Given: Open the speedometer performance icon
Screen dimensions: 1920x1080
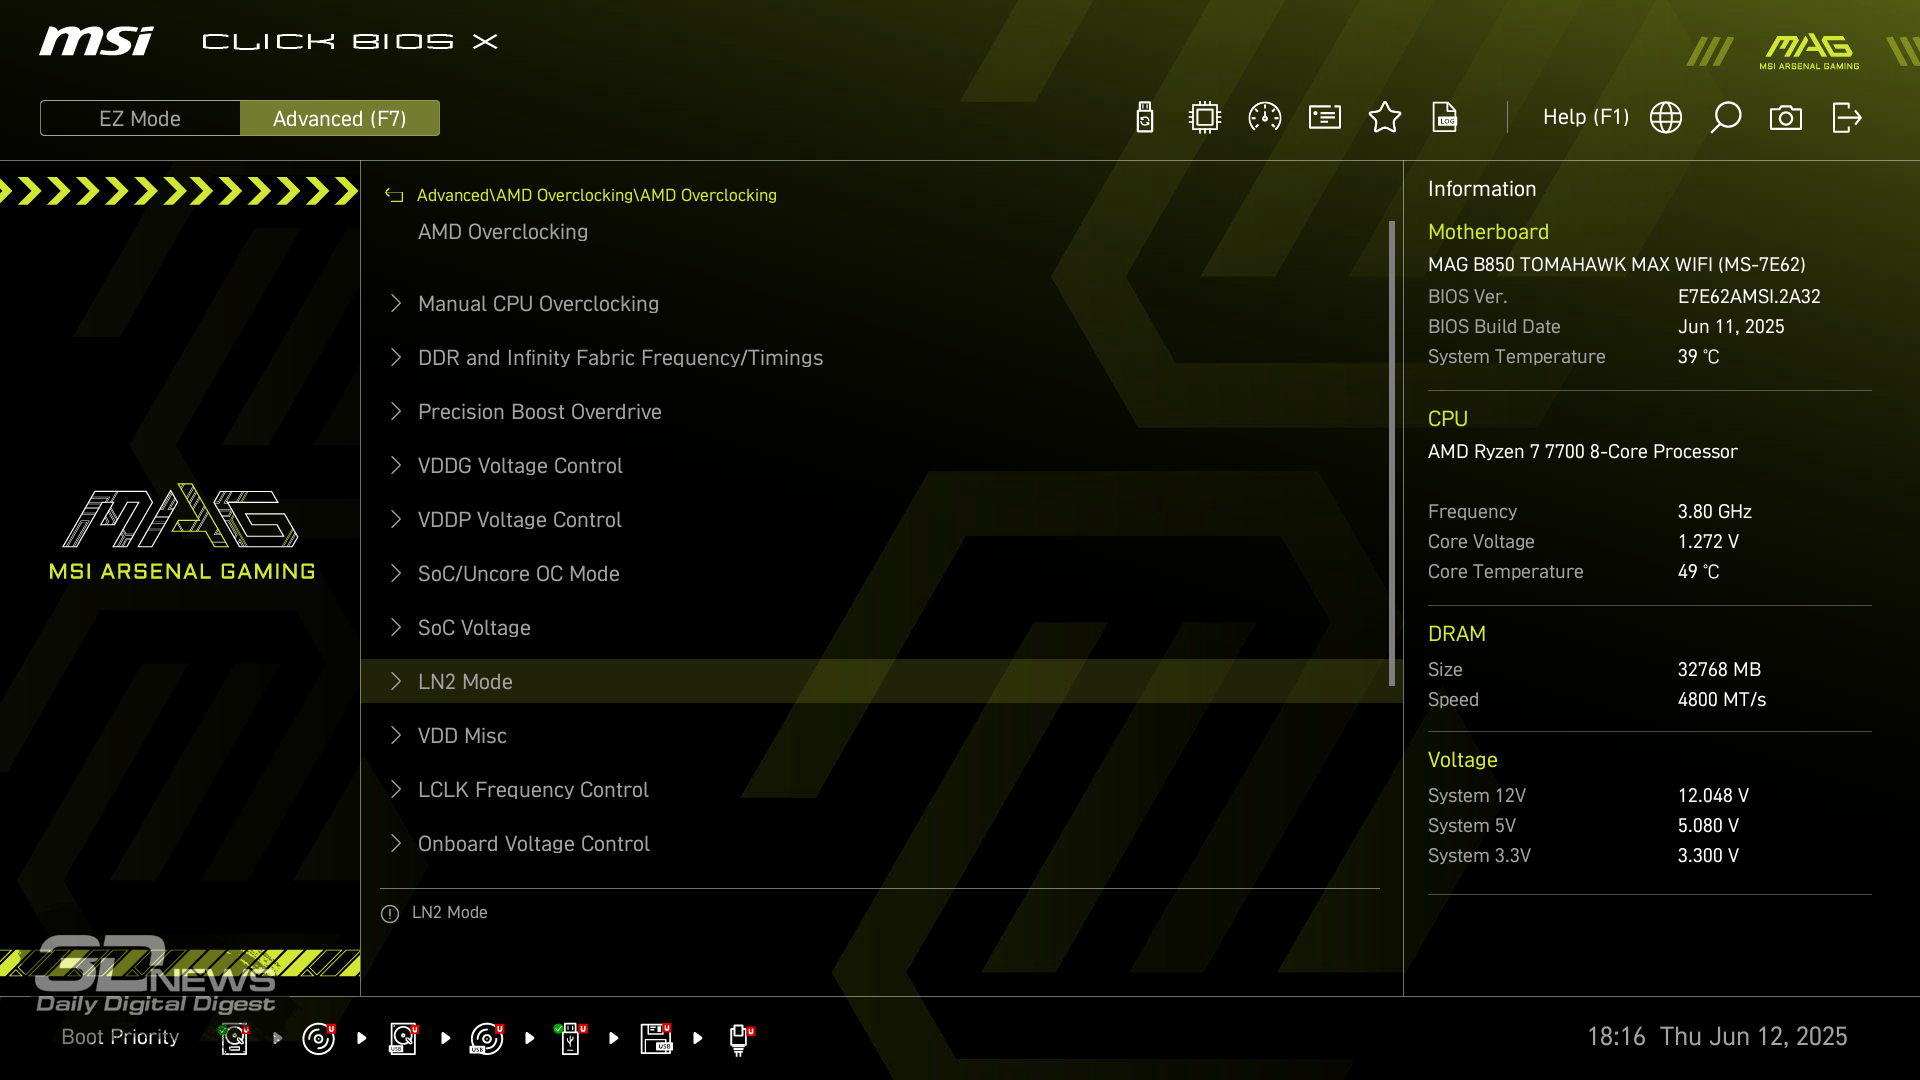Looking at the screenshot, I should click(1265, 118).
